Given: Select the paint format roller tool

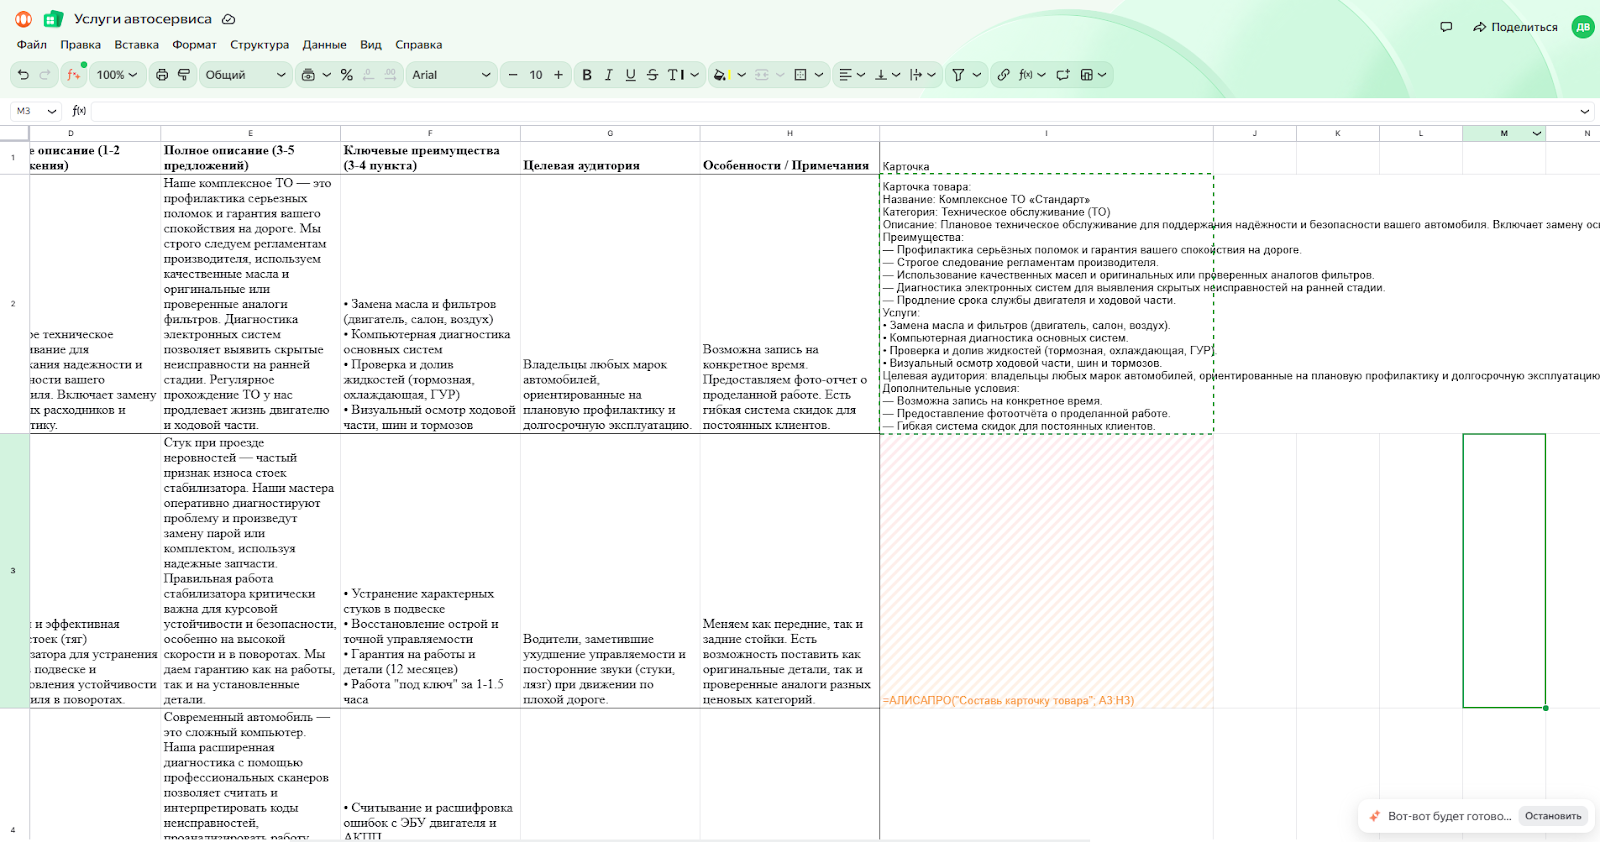Looking at the screenshot, I should point(184,75).
